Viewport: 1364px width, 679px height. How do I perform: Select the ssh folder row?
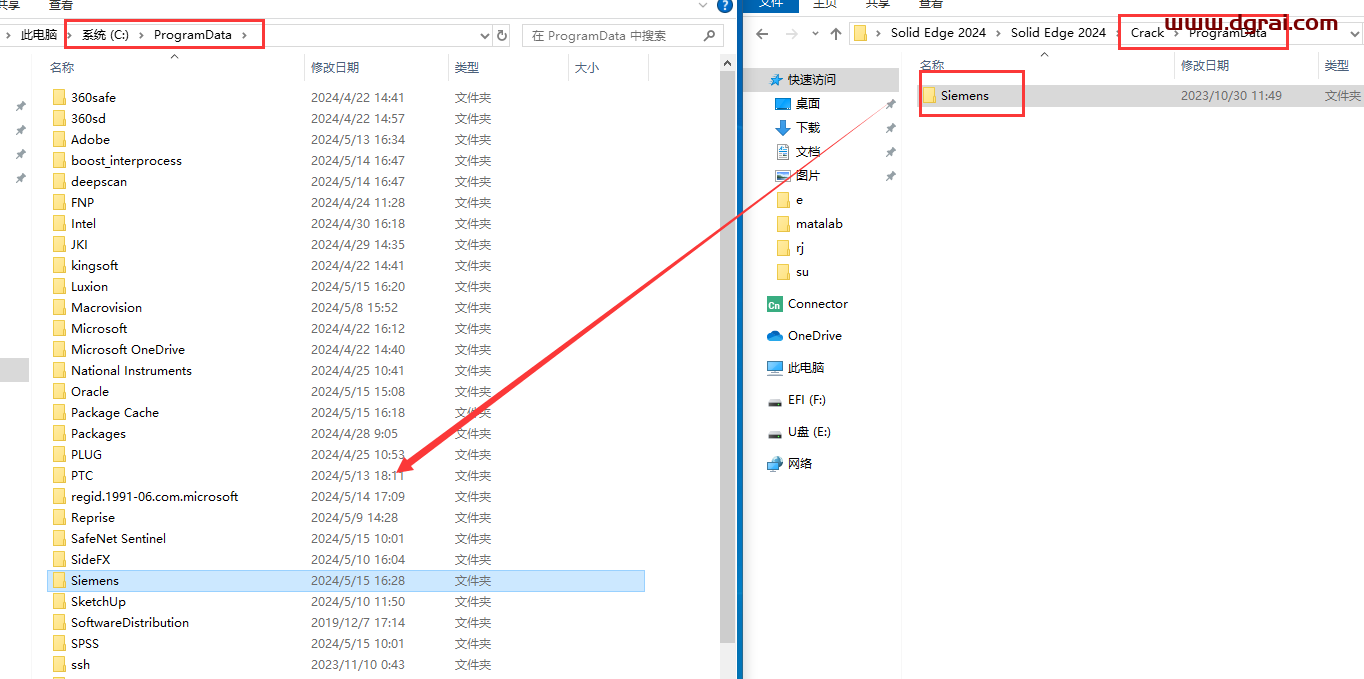coord(346,664)
